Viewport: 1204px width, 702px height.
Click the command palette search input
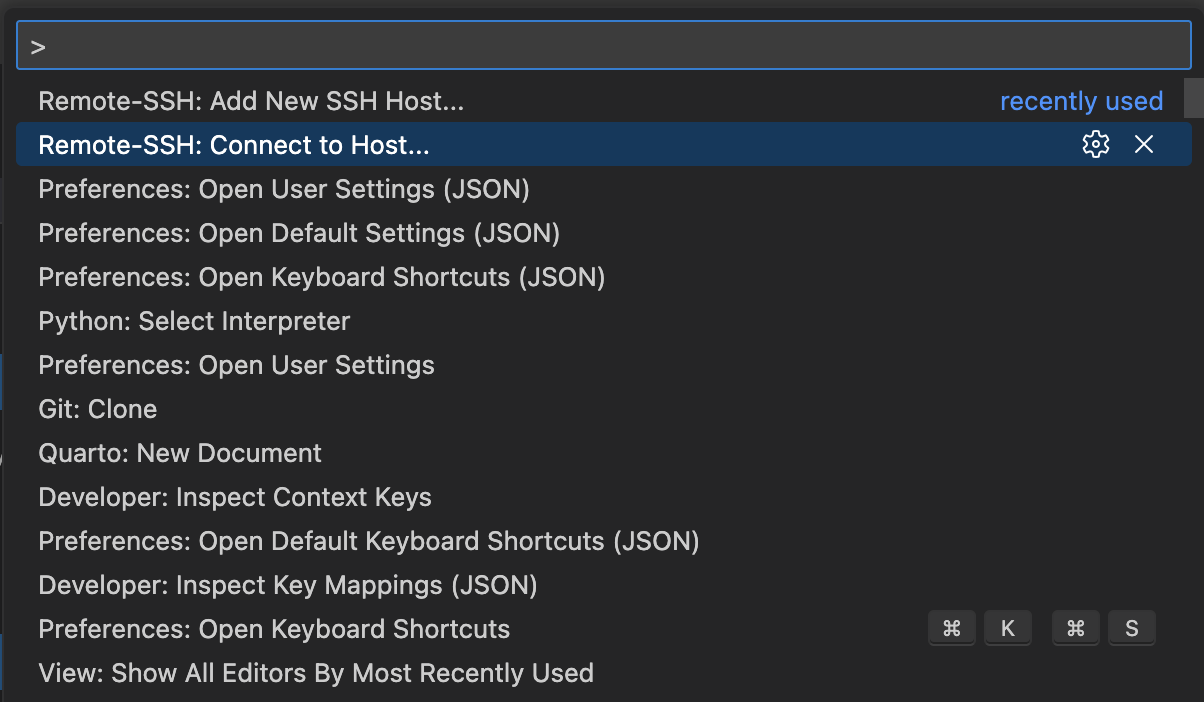(x=600, y=46)
